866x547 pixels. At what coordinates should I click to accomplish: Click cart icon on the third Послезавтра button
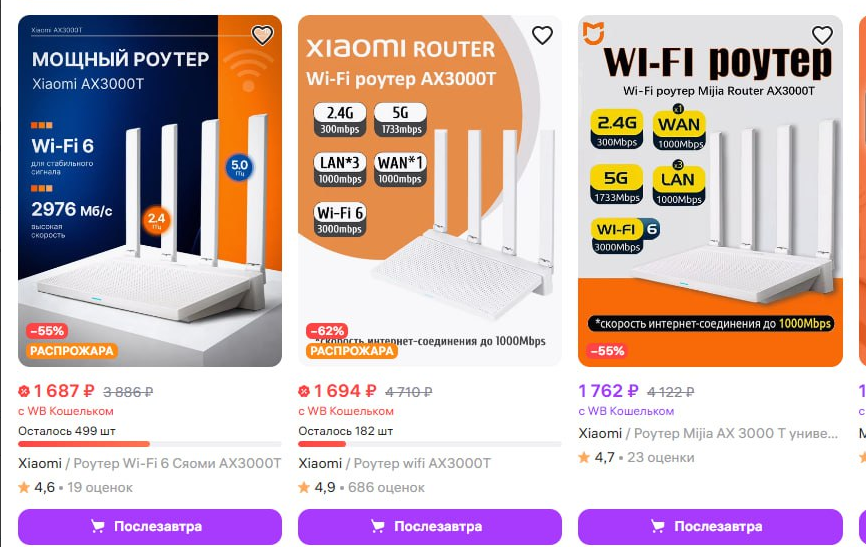(x=658, y=527)
